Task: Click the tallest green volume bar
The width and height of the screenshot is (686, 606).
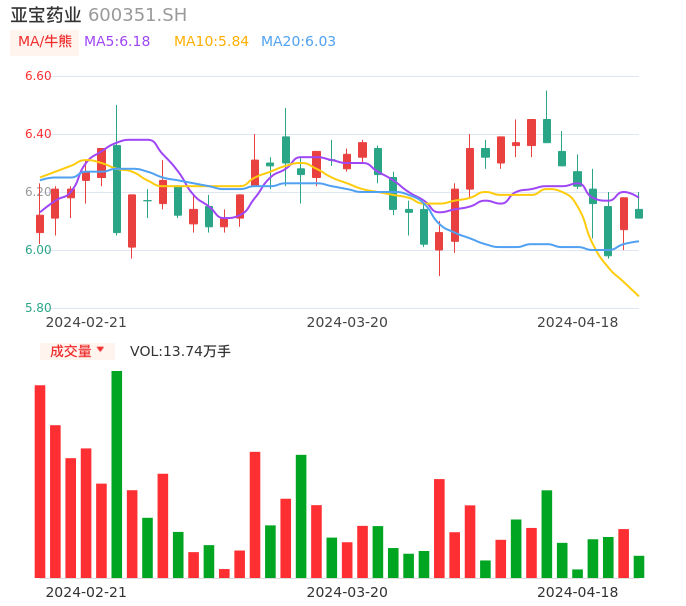Action: point(117,474)
